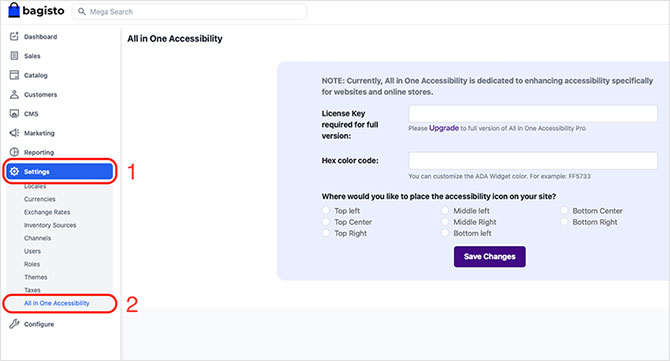This screenshot has height=361, width=670.
Task: Open Taxes submenu item
Action: click(32, 290)
